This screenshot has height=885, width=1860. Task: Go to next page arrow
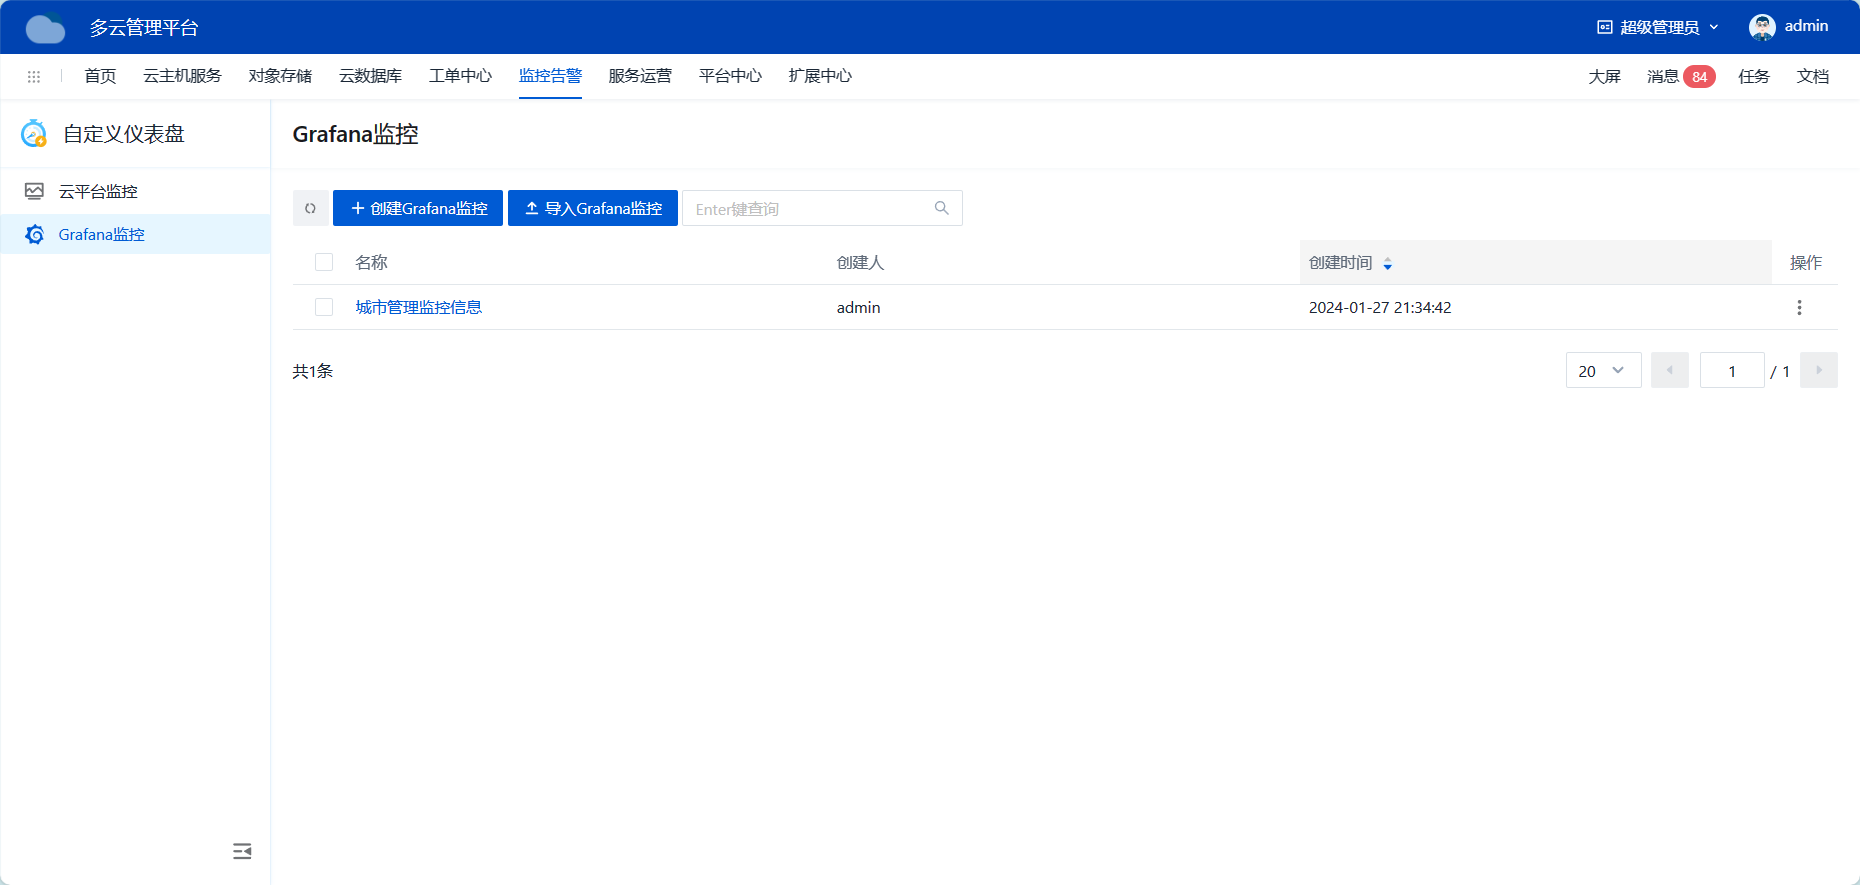click(1819, 370)
